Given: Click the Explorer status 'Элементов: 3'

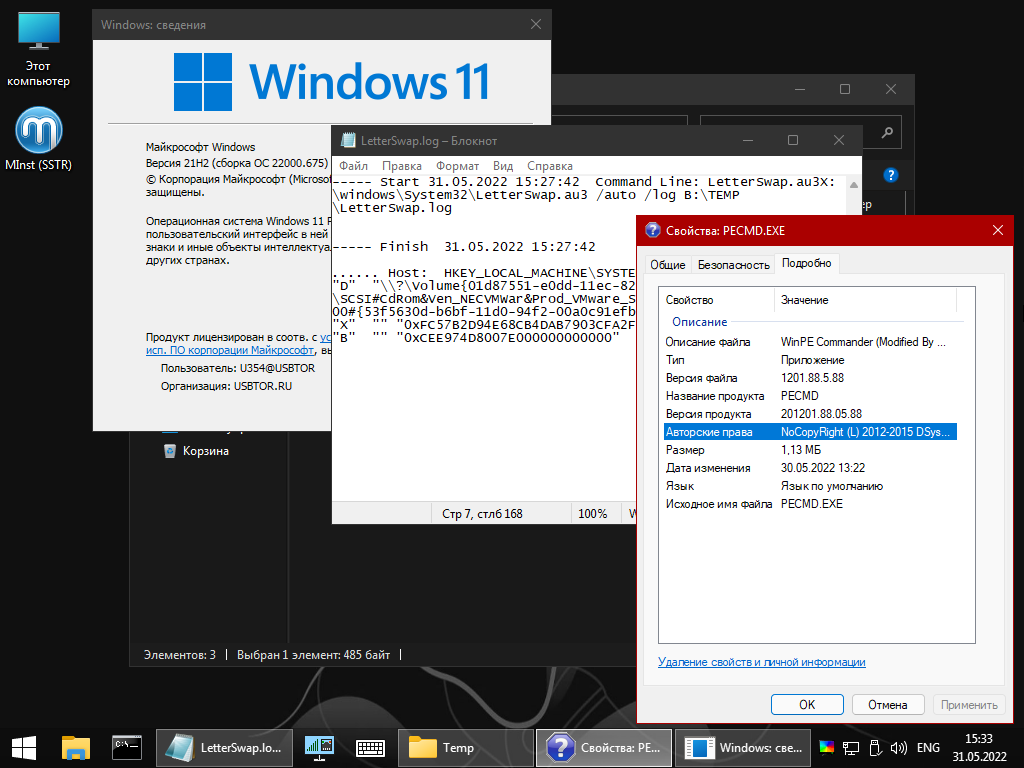Looking at the screenshot, I should [x=180, y=654].
